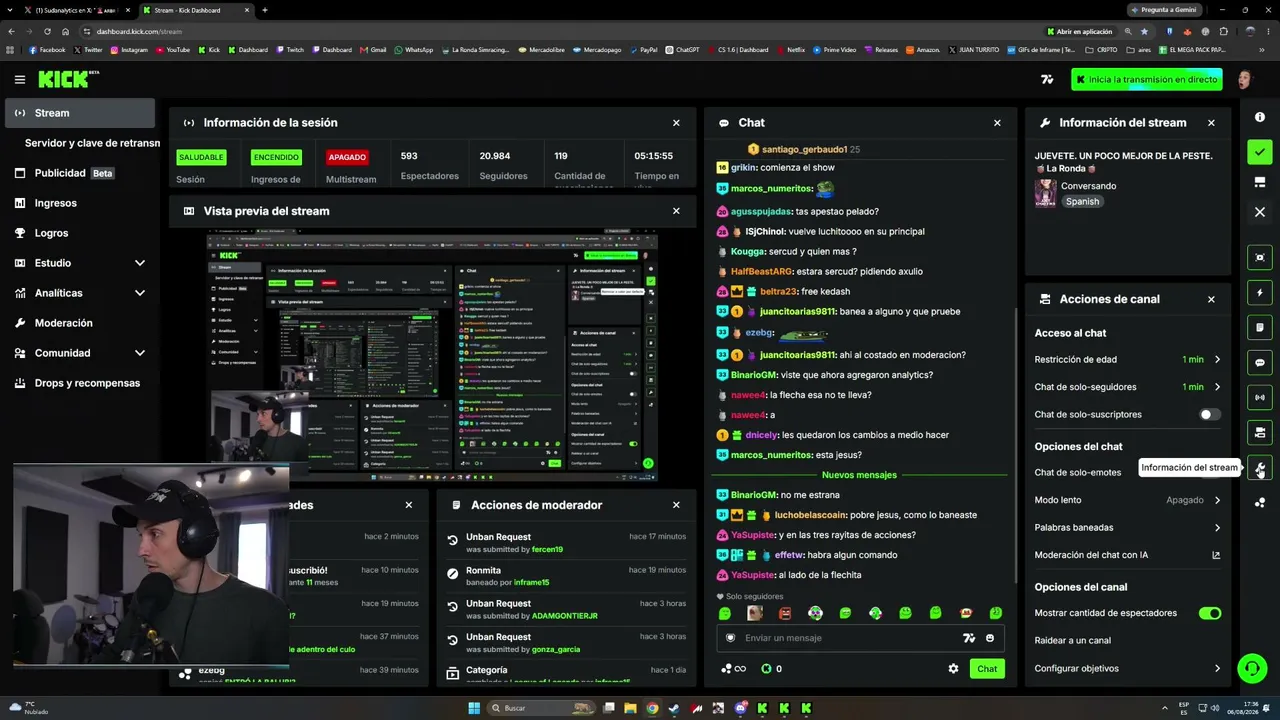Click Raidear a un canal
Viewport: 1280px width, 720px height.
[1072, 640]
